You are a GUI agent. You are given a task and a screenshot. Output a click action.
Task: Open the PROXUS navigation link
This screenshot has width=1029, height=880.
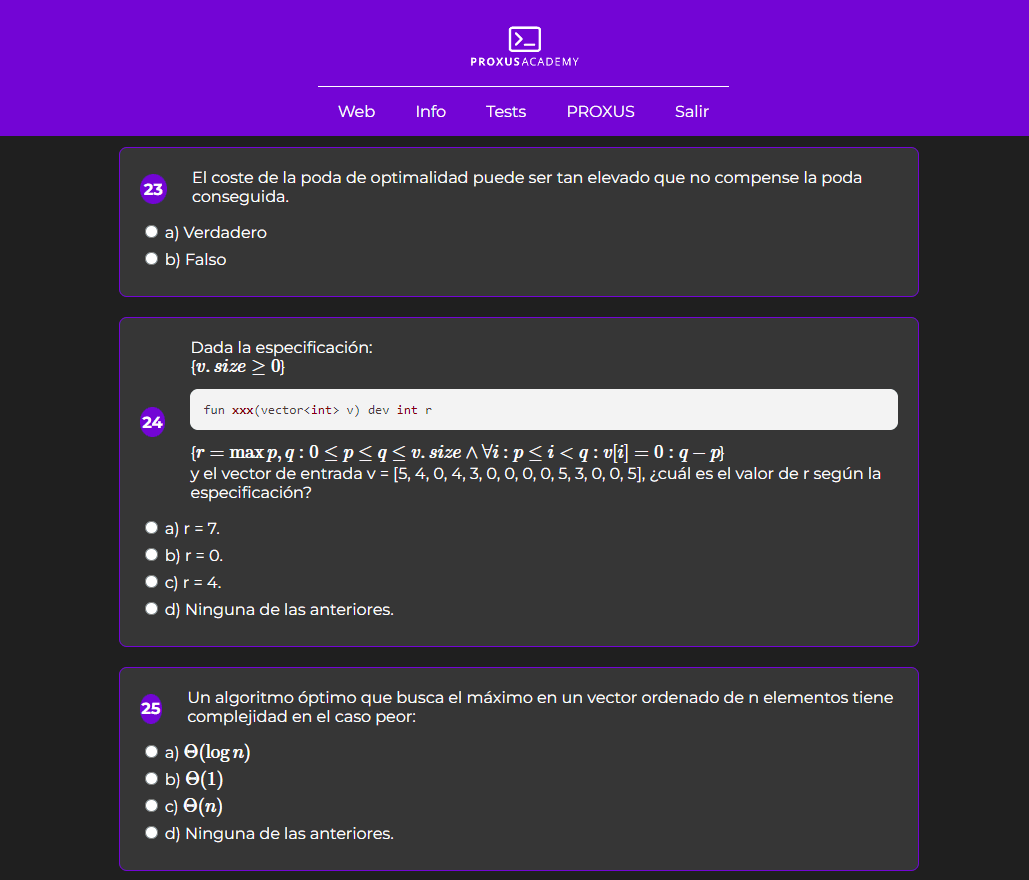(x=600, y=112)
